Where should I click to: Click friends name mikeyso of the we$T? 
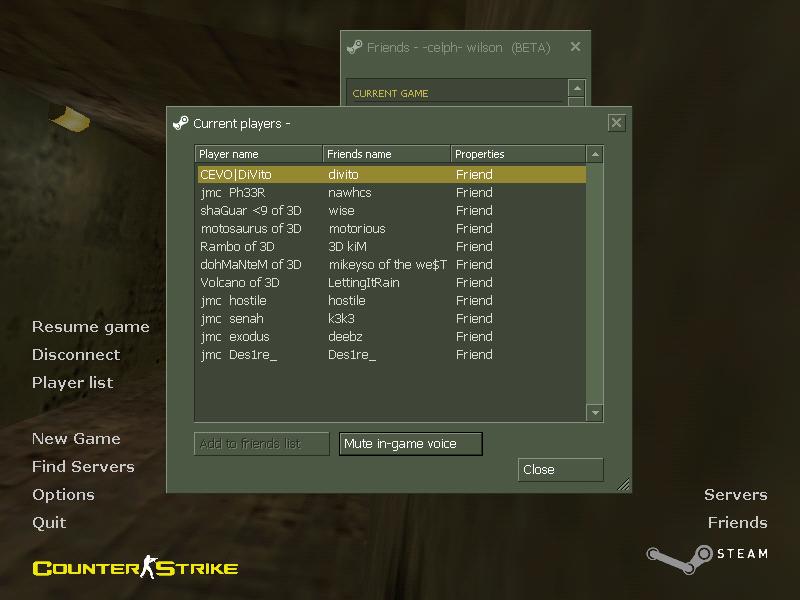click(x=388, y=264)
